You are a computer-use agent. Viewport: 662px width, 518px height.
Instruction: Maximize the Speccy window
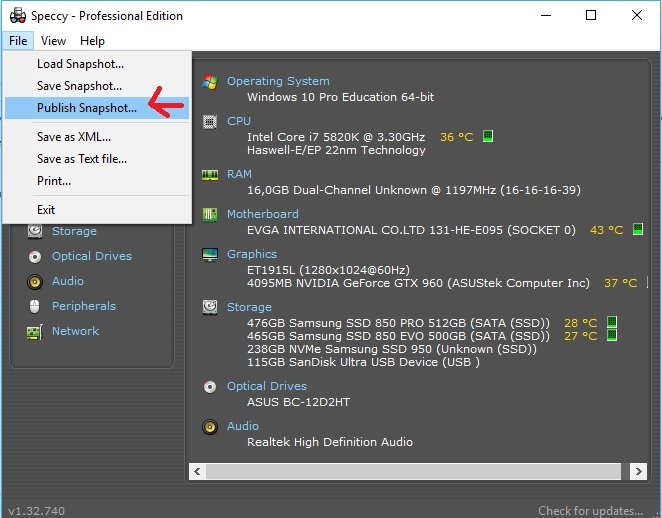pyautogui.click(x=591, y=16)
